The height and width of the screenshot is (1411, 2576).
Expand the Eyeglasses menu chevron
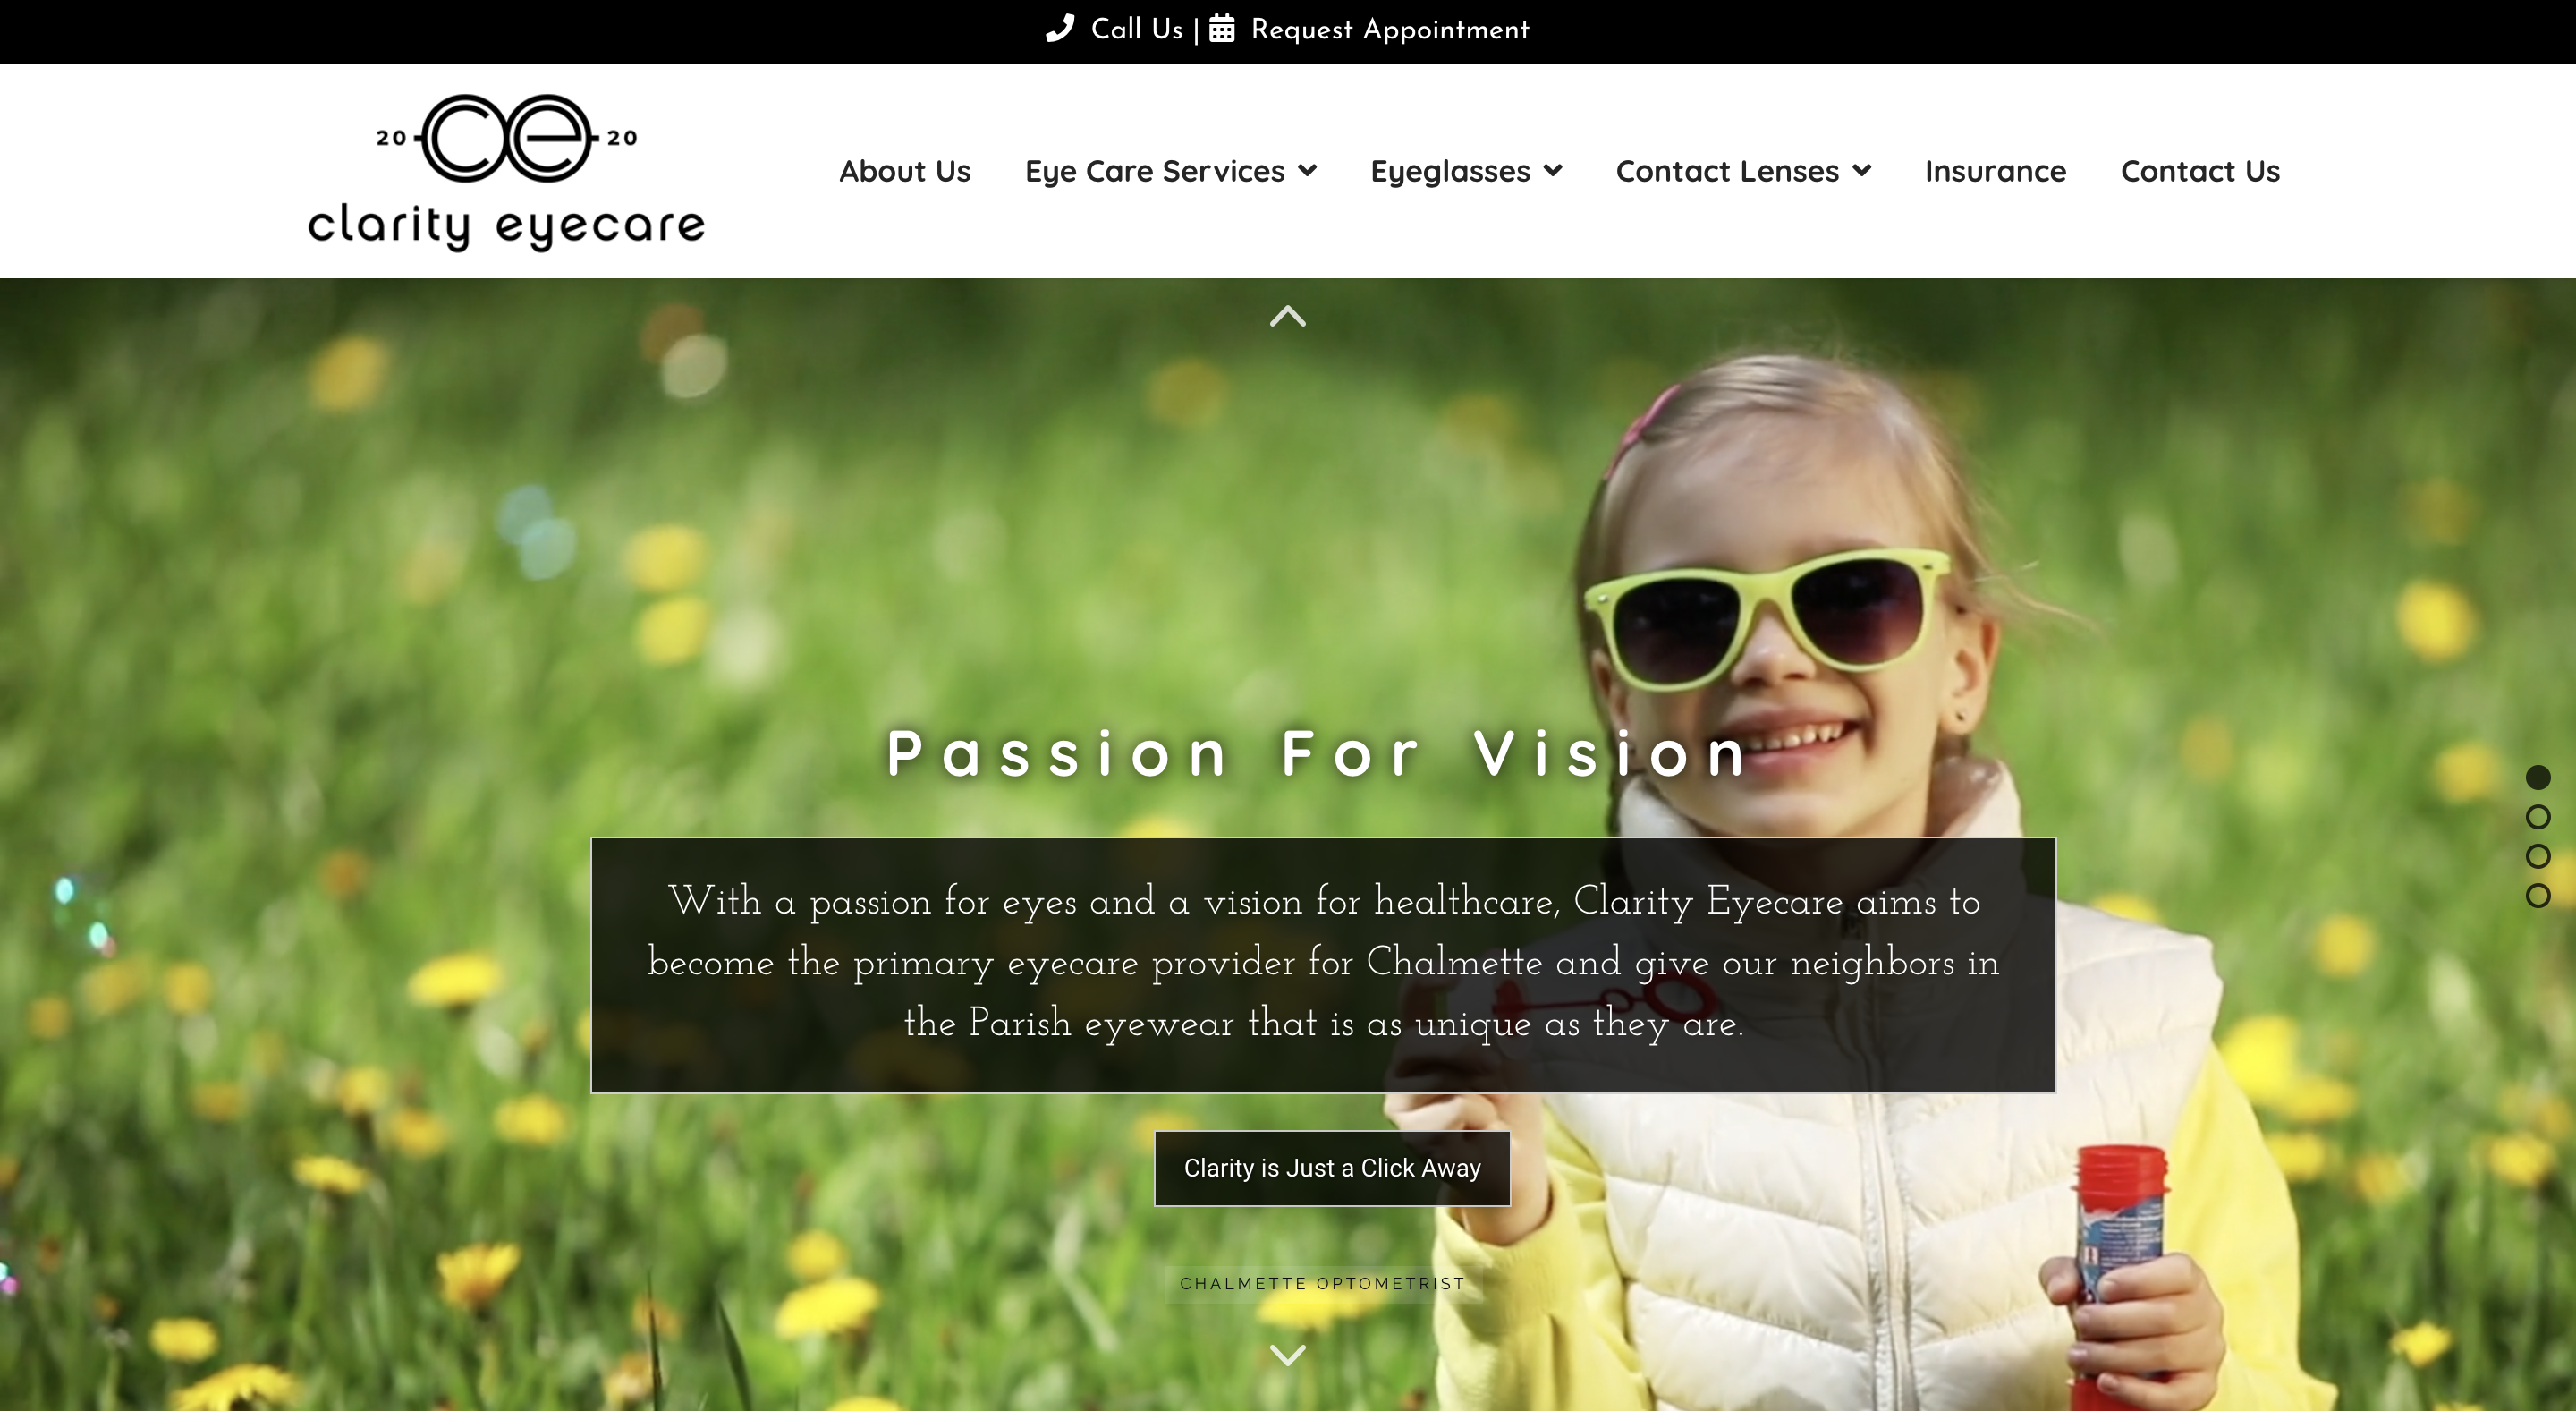pos(1553,171)
